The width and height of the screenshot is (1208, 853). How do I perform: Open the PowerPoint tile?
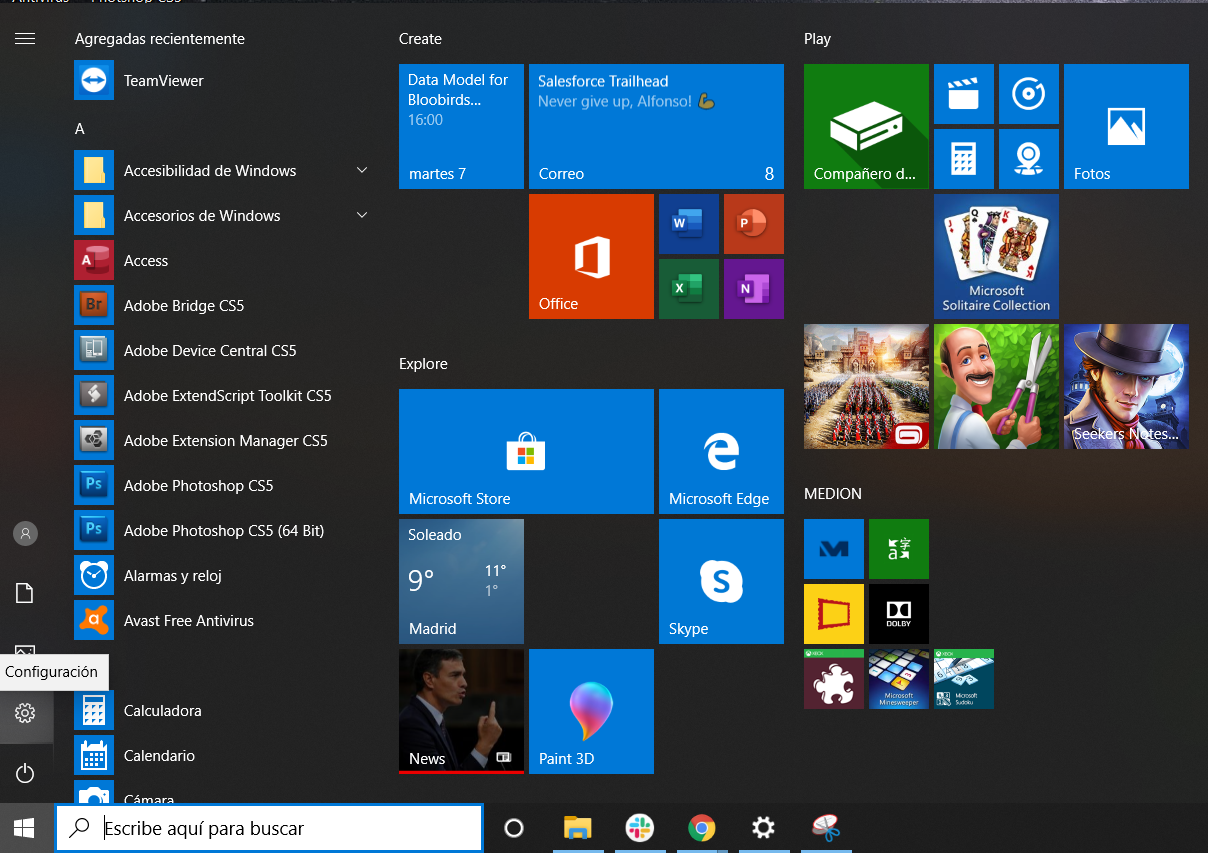[754, 224]
